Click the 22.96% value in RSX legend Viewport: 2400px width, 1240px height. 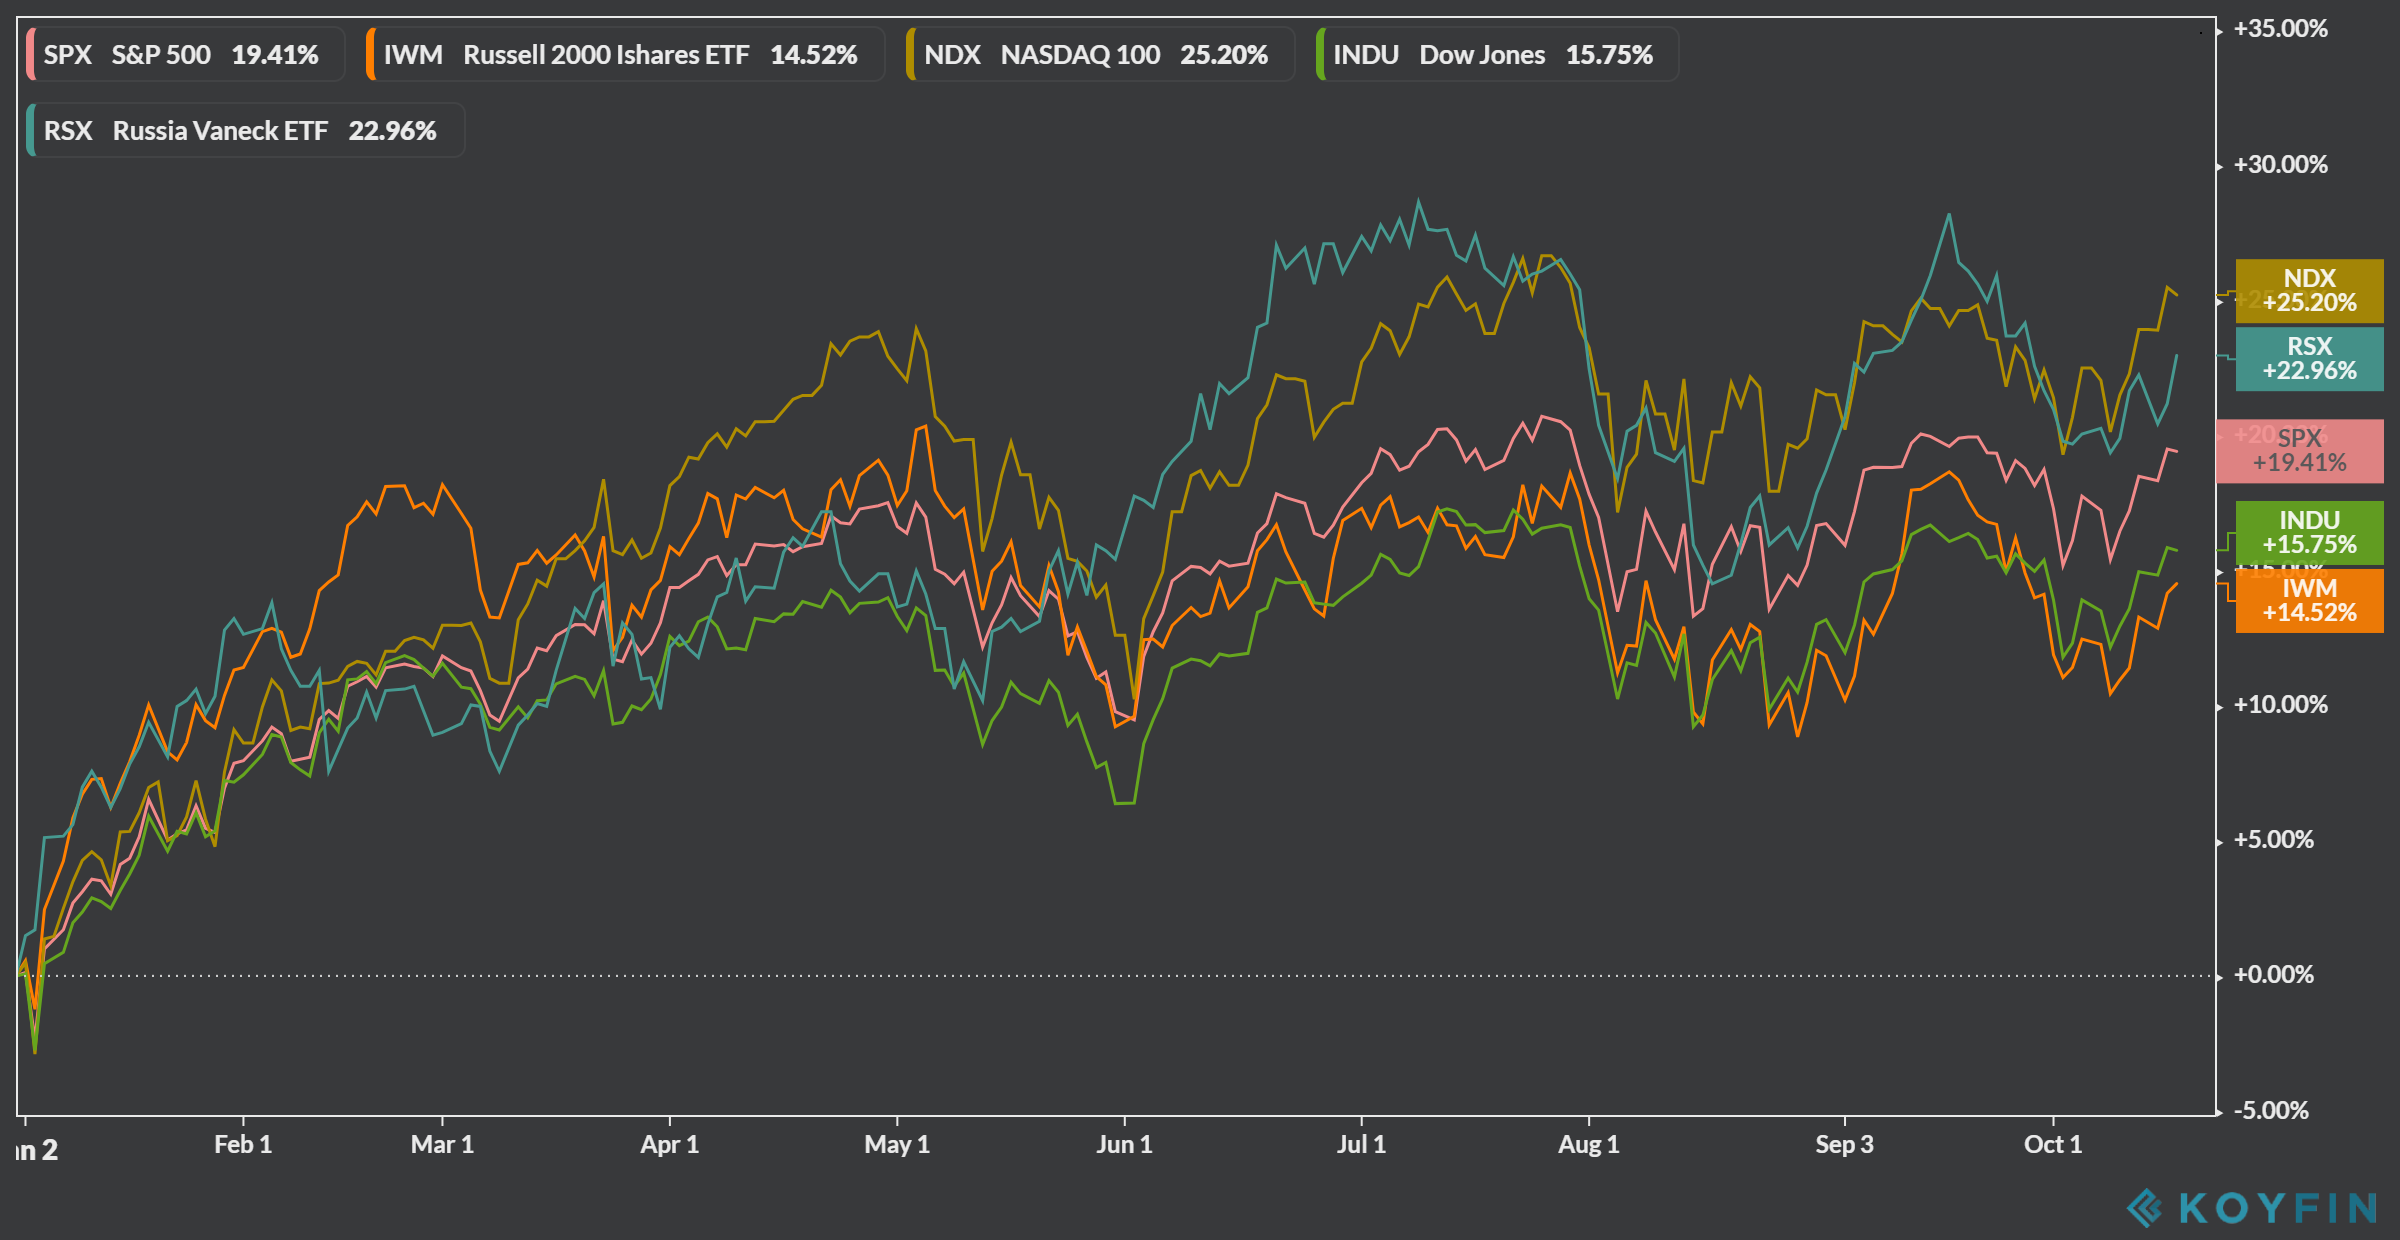[392, 131]
